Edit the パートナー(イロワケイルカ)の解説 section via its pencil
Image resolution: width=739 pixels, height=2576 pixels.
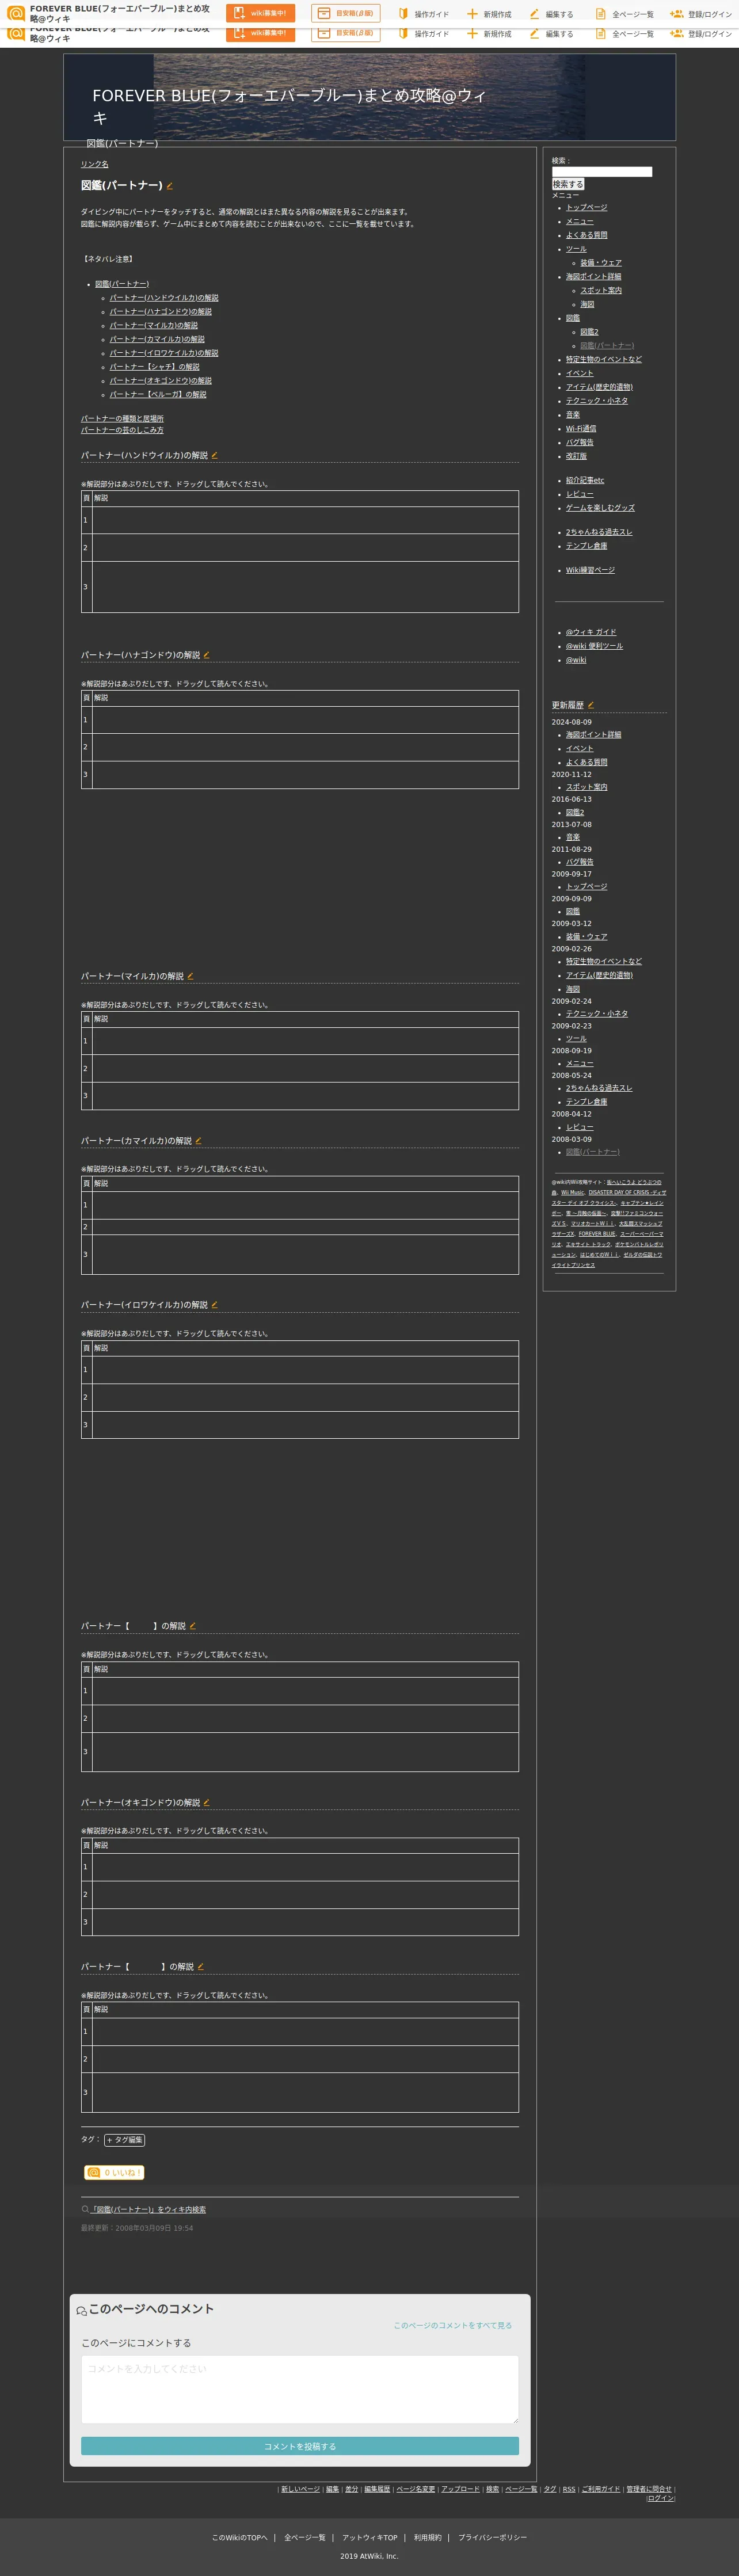pyautogui.click(x=215, y=1305)
